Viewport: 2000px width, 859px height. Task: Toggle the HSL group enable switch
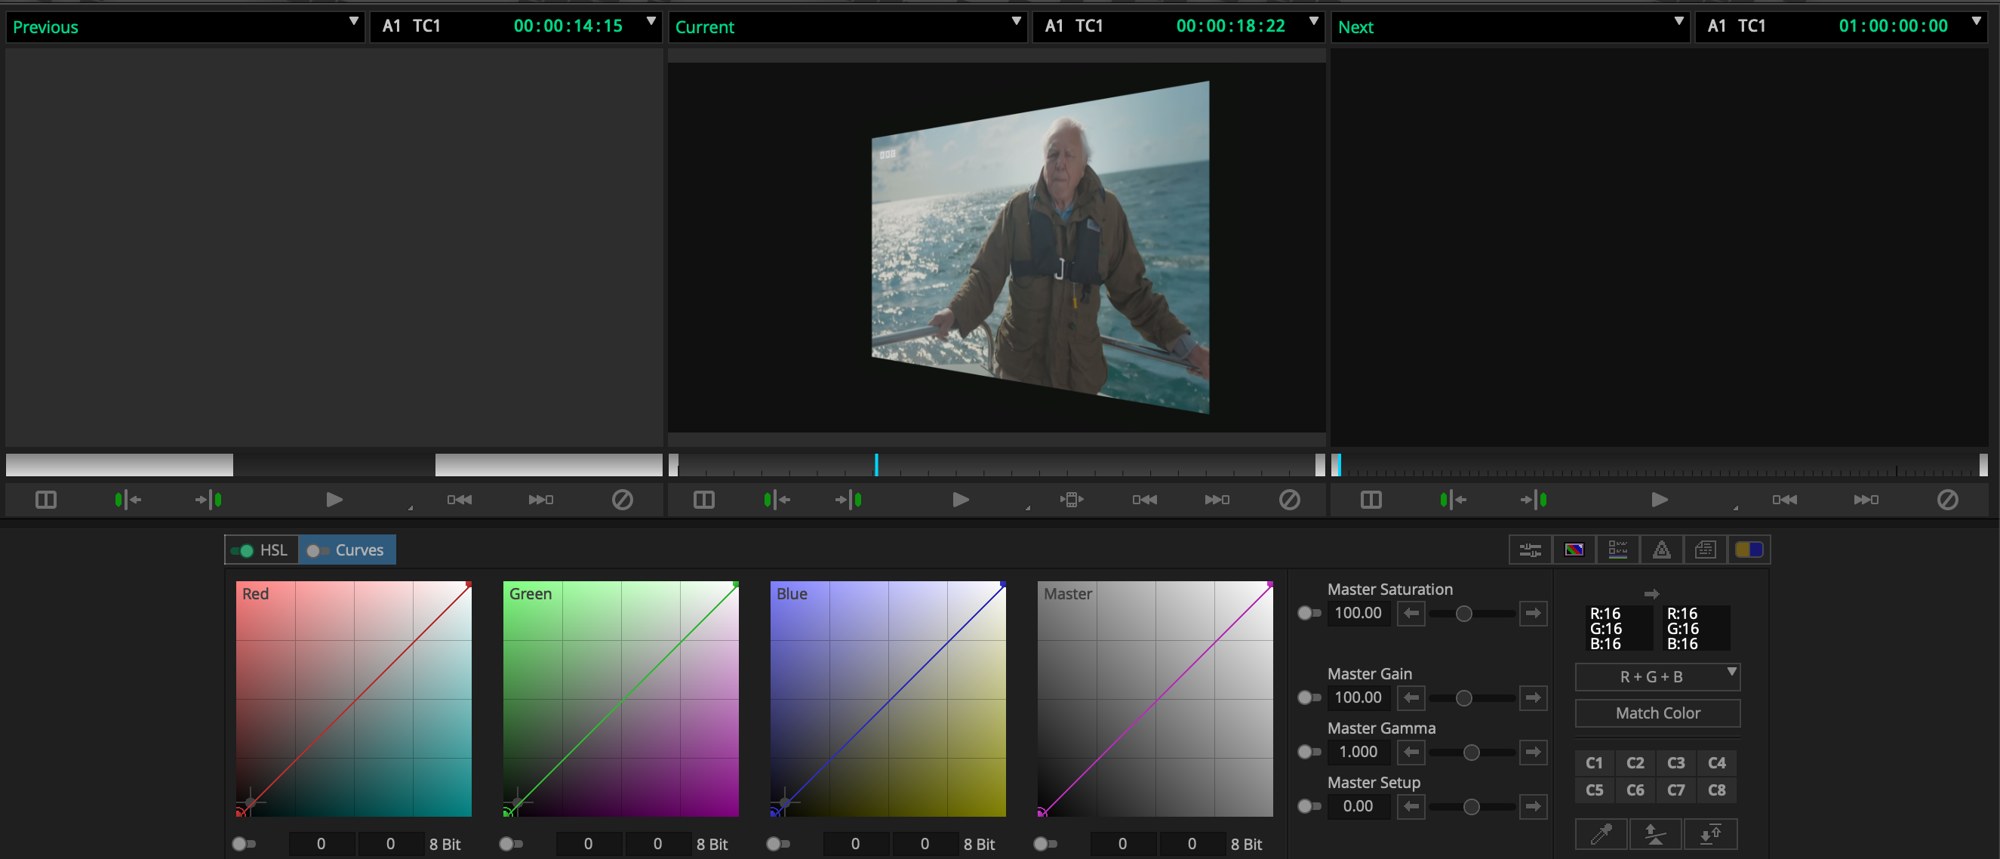click(242, 550)
